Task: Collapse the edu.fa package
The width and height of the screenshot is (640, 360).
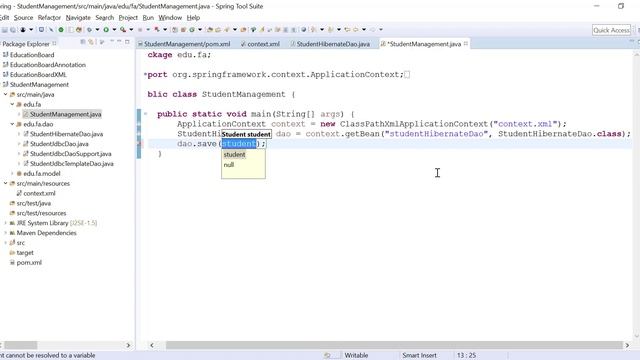Action: [12, 104]
